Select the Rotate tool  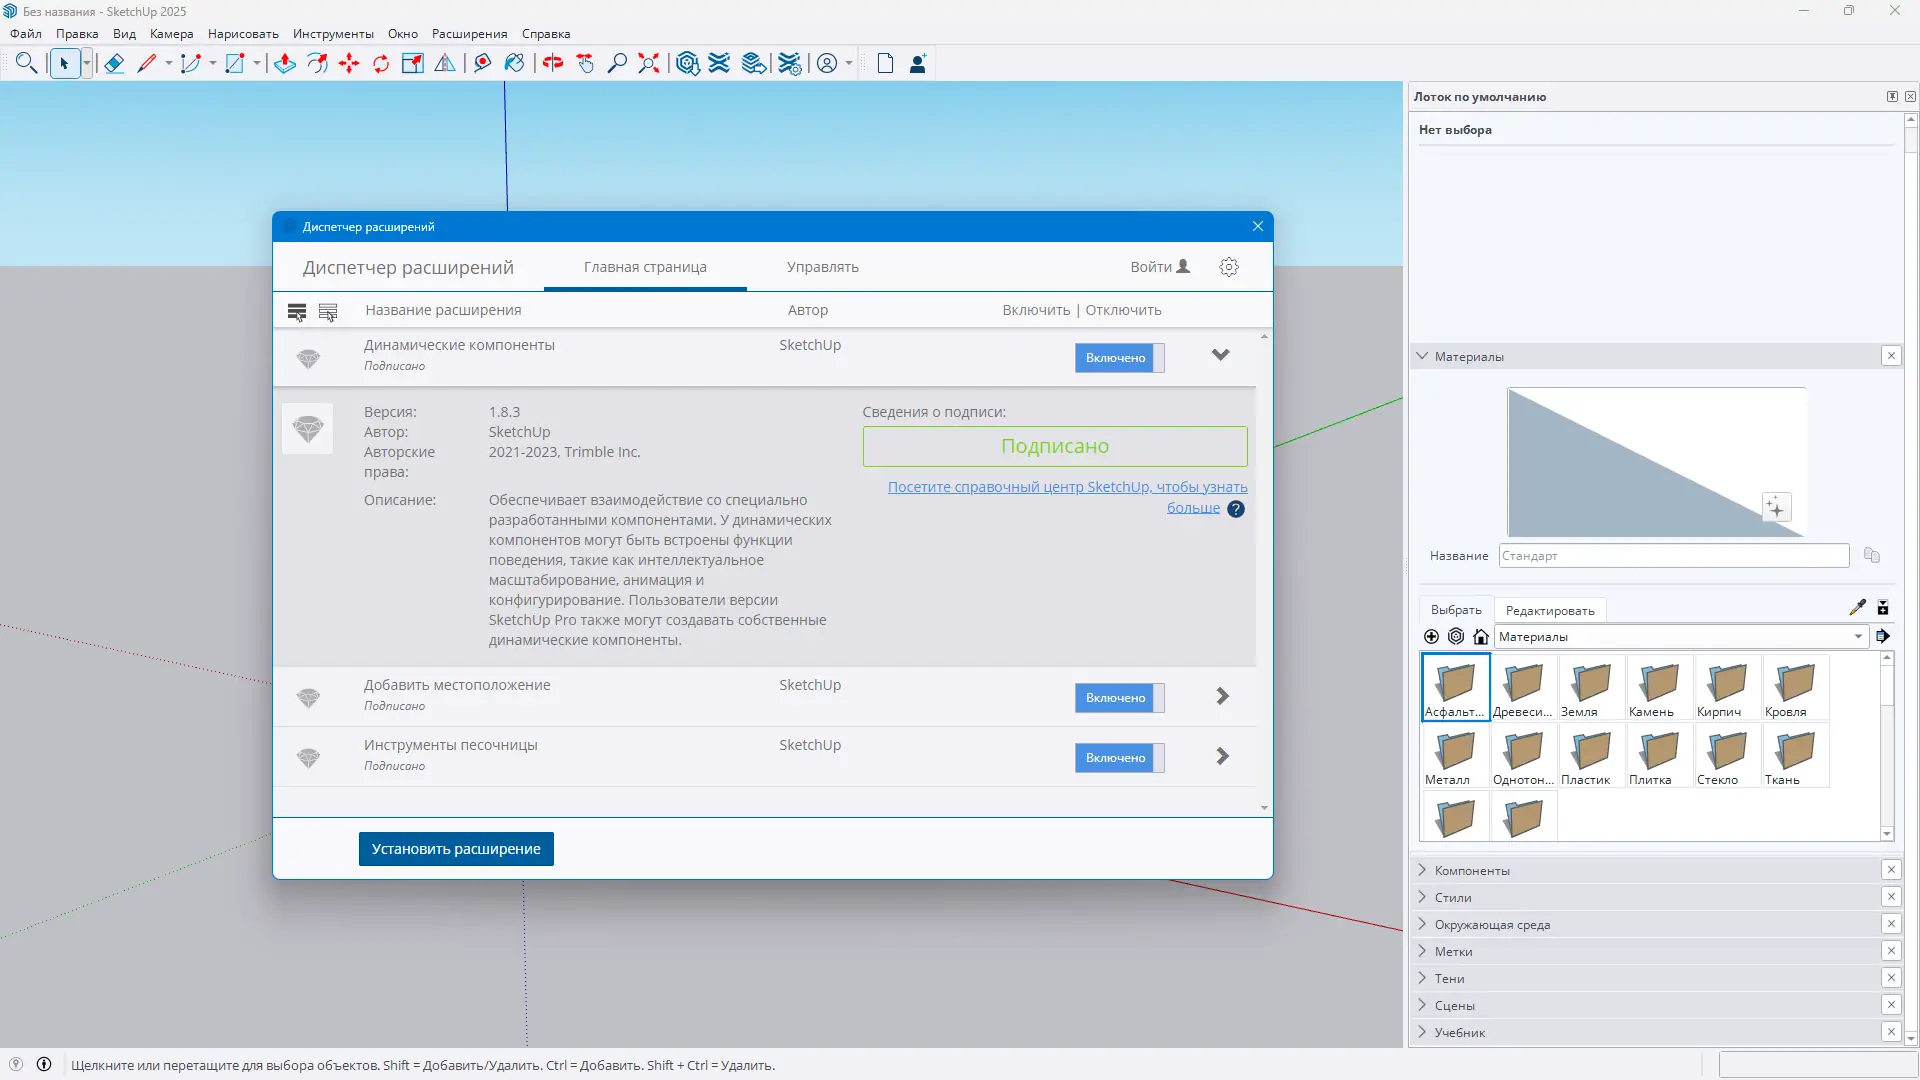[381, 64]
